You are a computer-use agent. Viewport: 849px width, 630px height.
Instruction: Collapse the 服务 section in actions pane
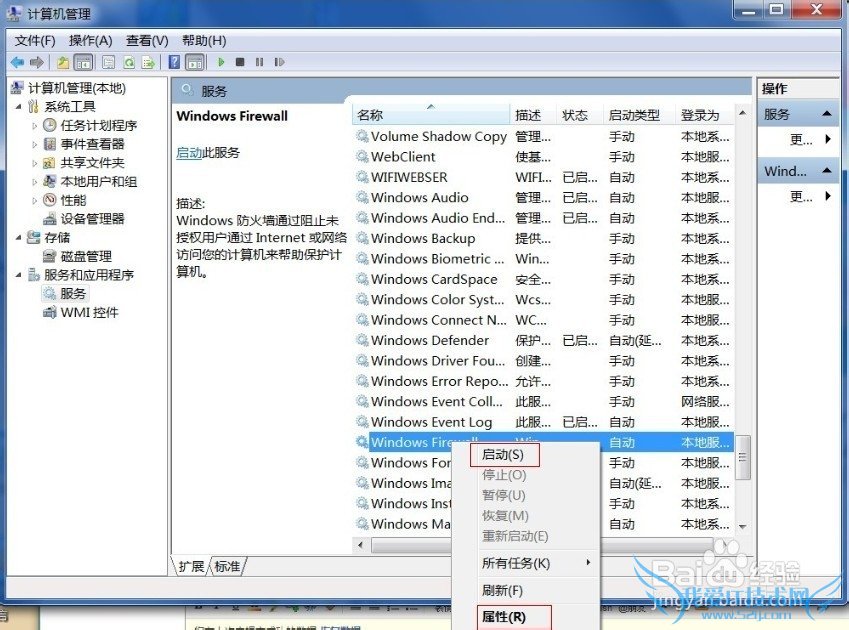(826, 114)
